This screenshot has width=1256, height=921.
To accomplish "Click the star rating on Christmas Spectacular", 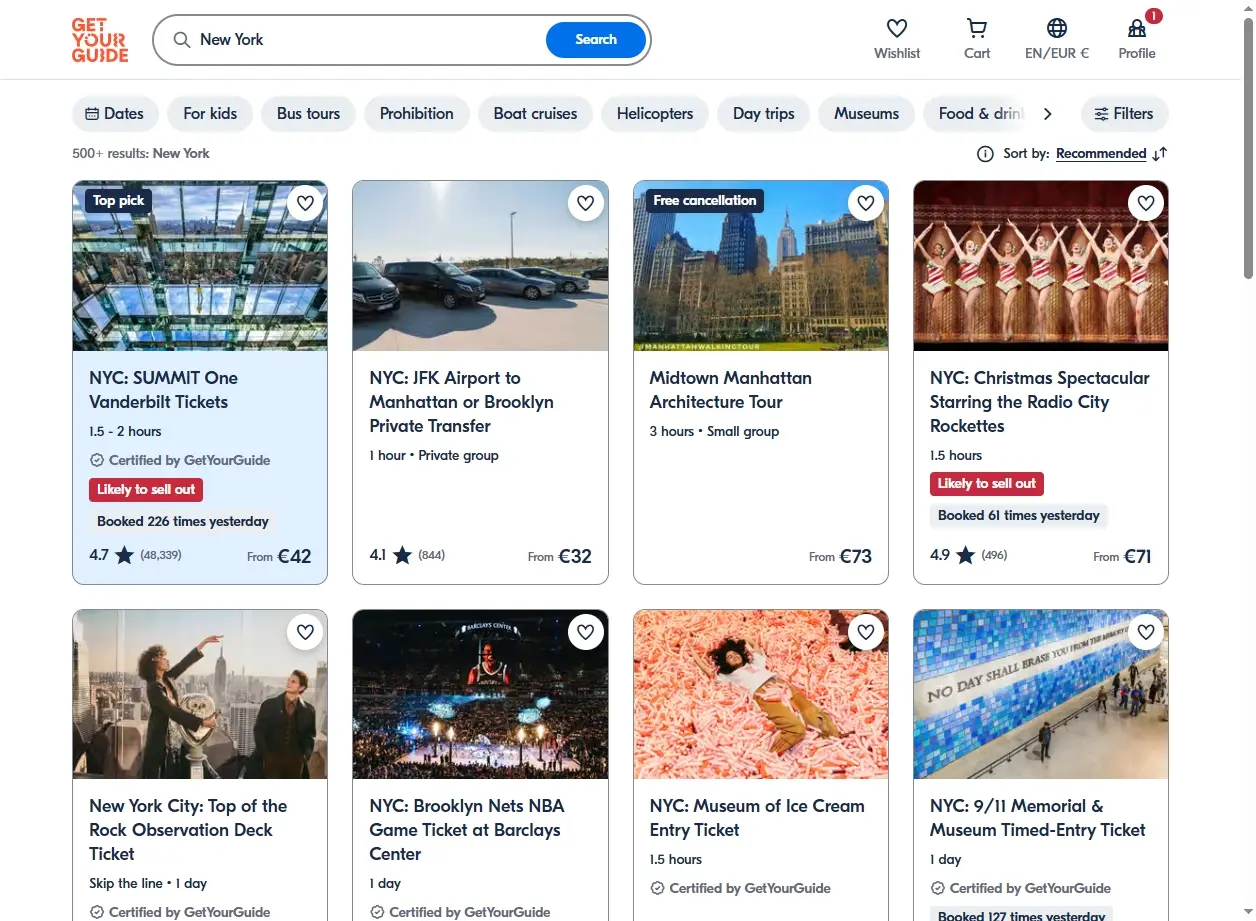I will 965,555.
